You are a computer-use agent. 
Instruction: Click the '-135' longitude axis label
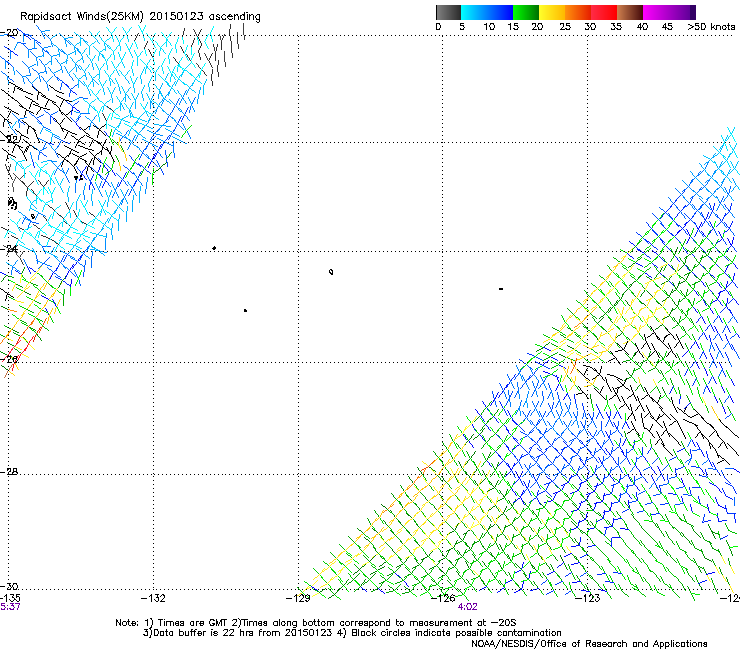(10, 598)
